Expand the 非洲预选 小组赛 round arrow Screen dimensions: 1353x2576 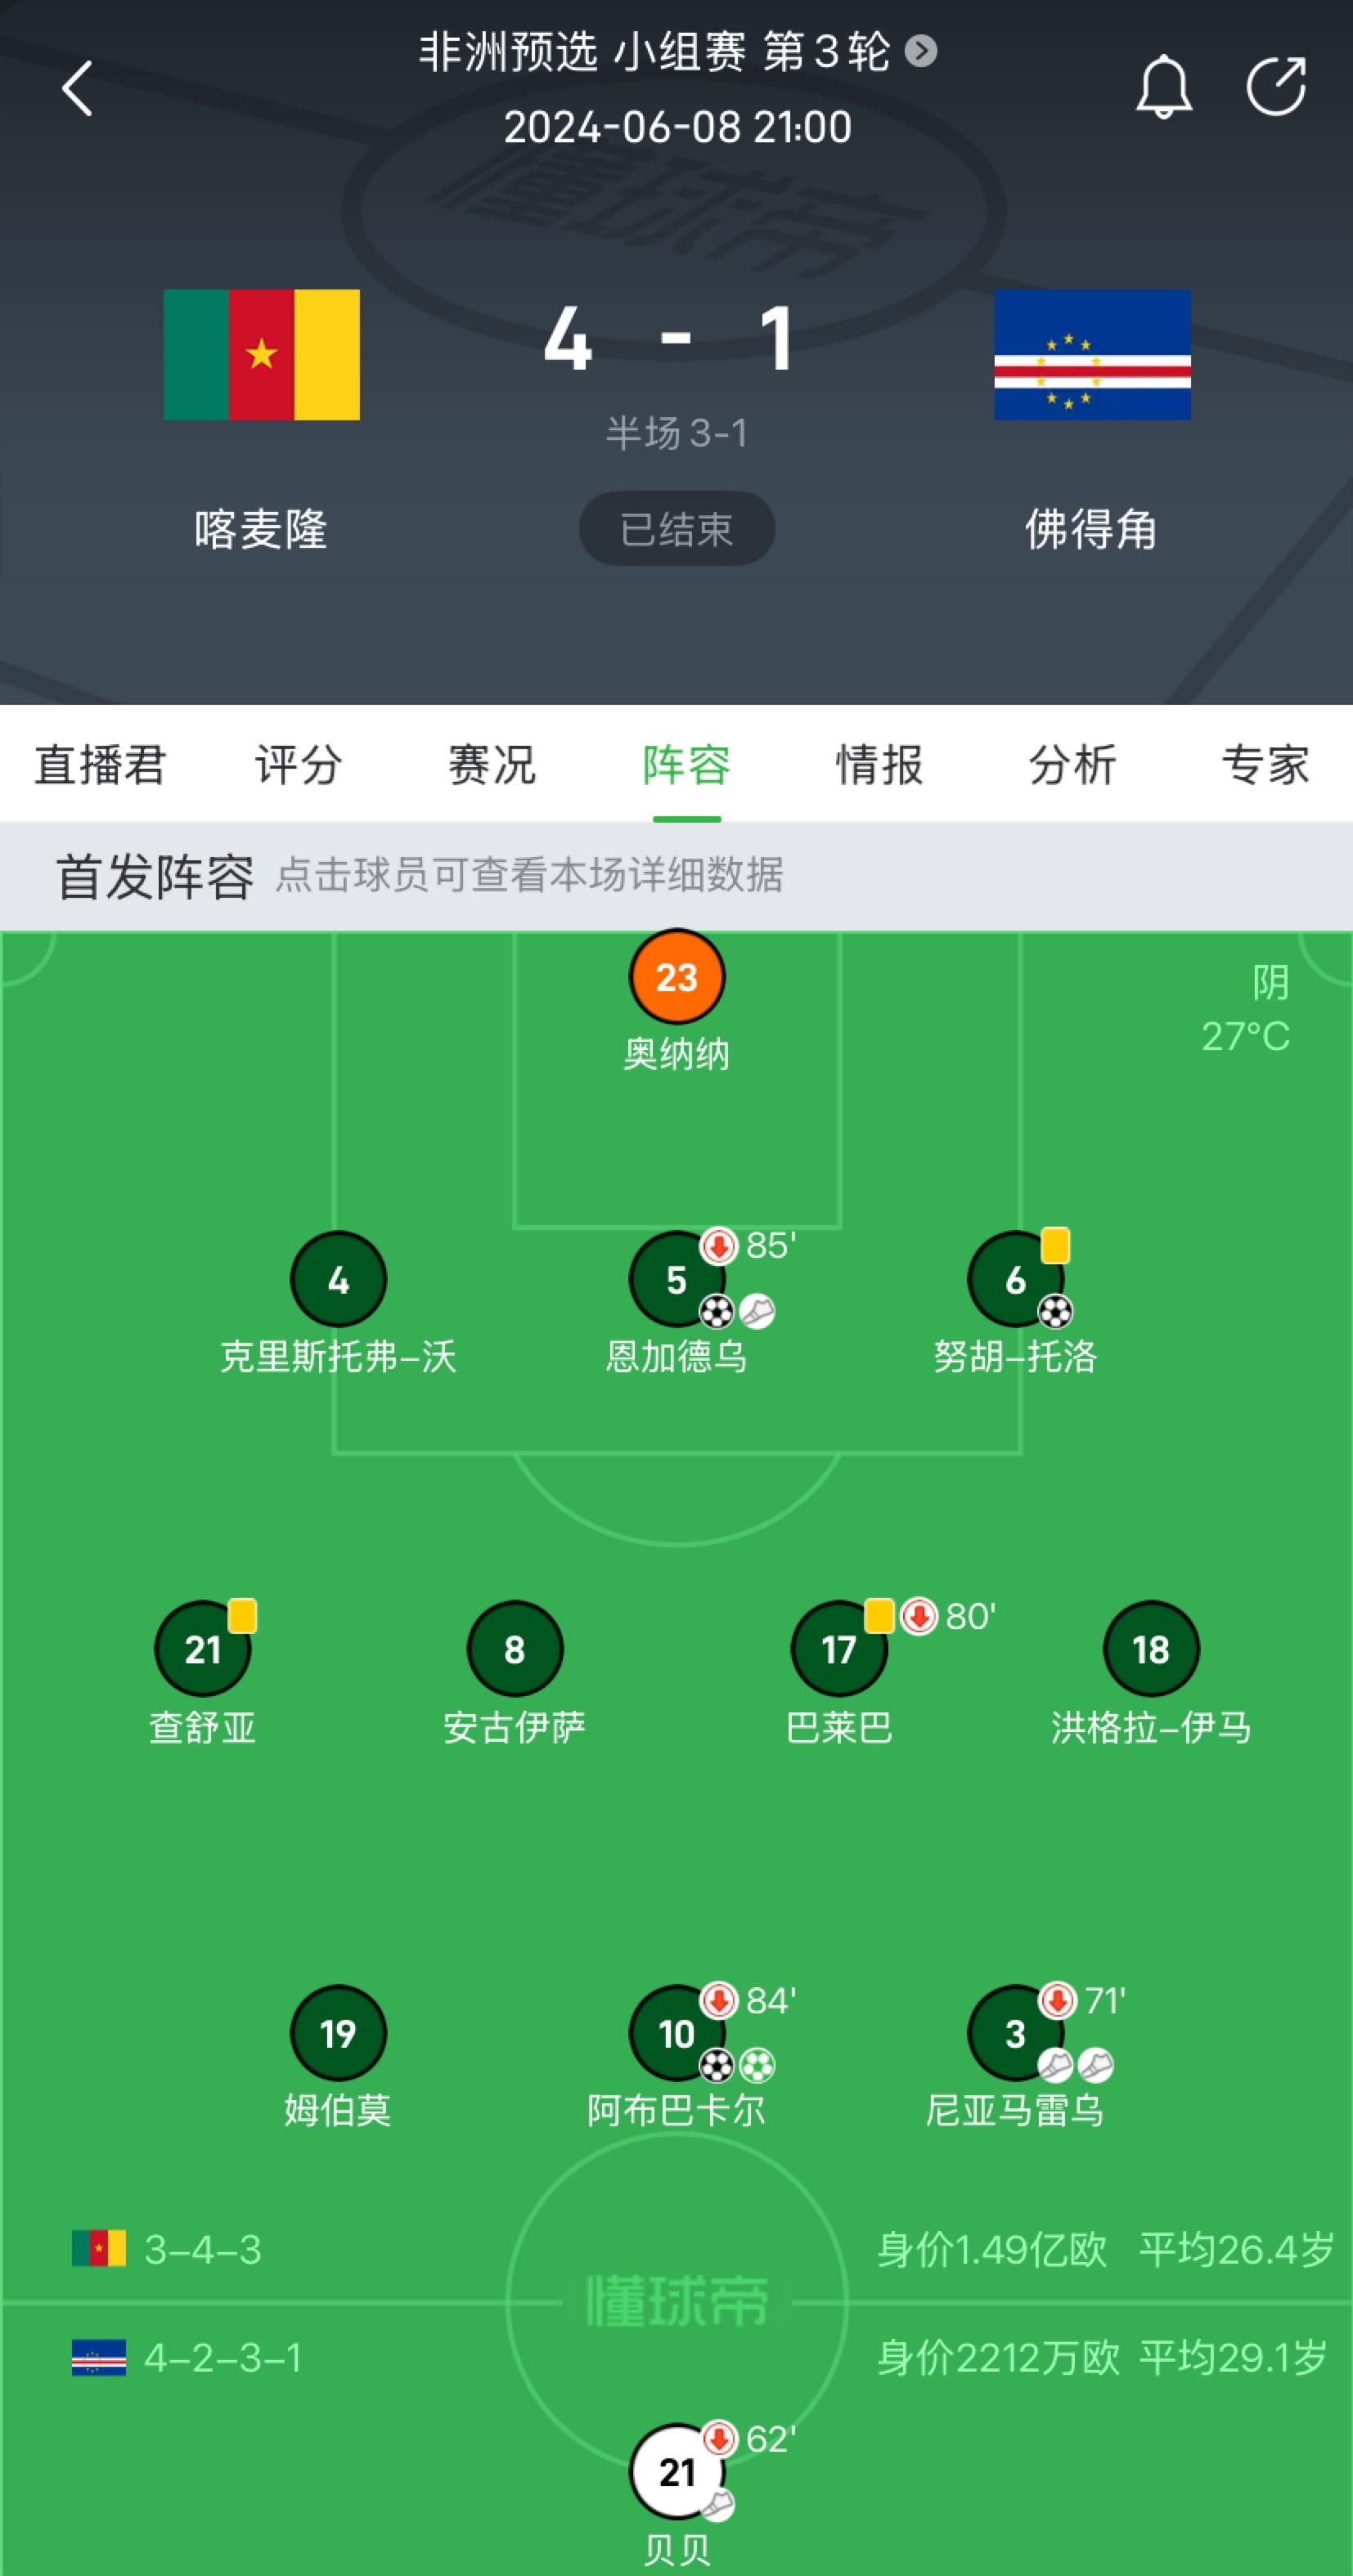pos(920,51)
